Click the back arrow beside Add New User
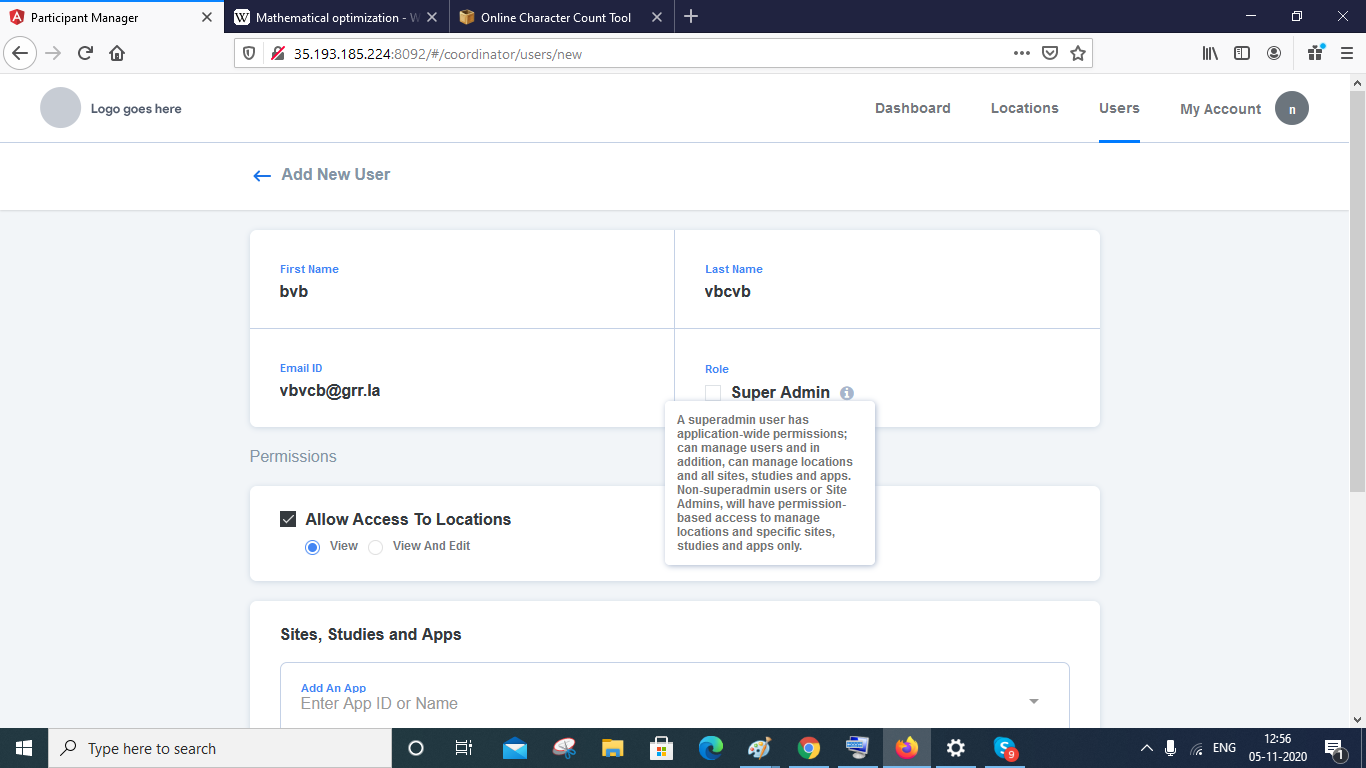The width and height of the screenshot is (1366, 768). click(261, 175)
